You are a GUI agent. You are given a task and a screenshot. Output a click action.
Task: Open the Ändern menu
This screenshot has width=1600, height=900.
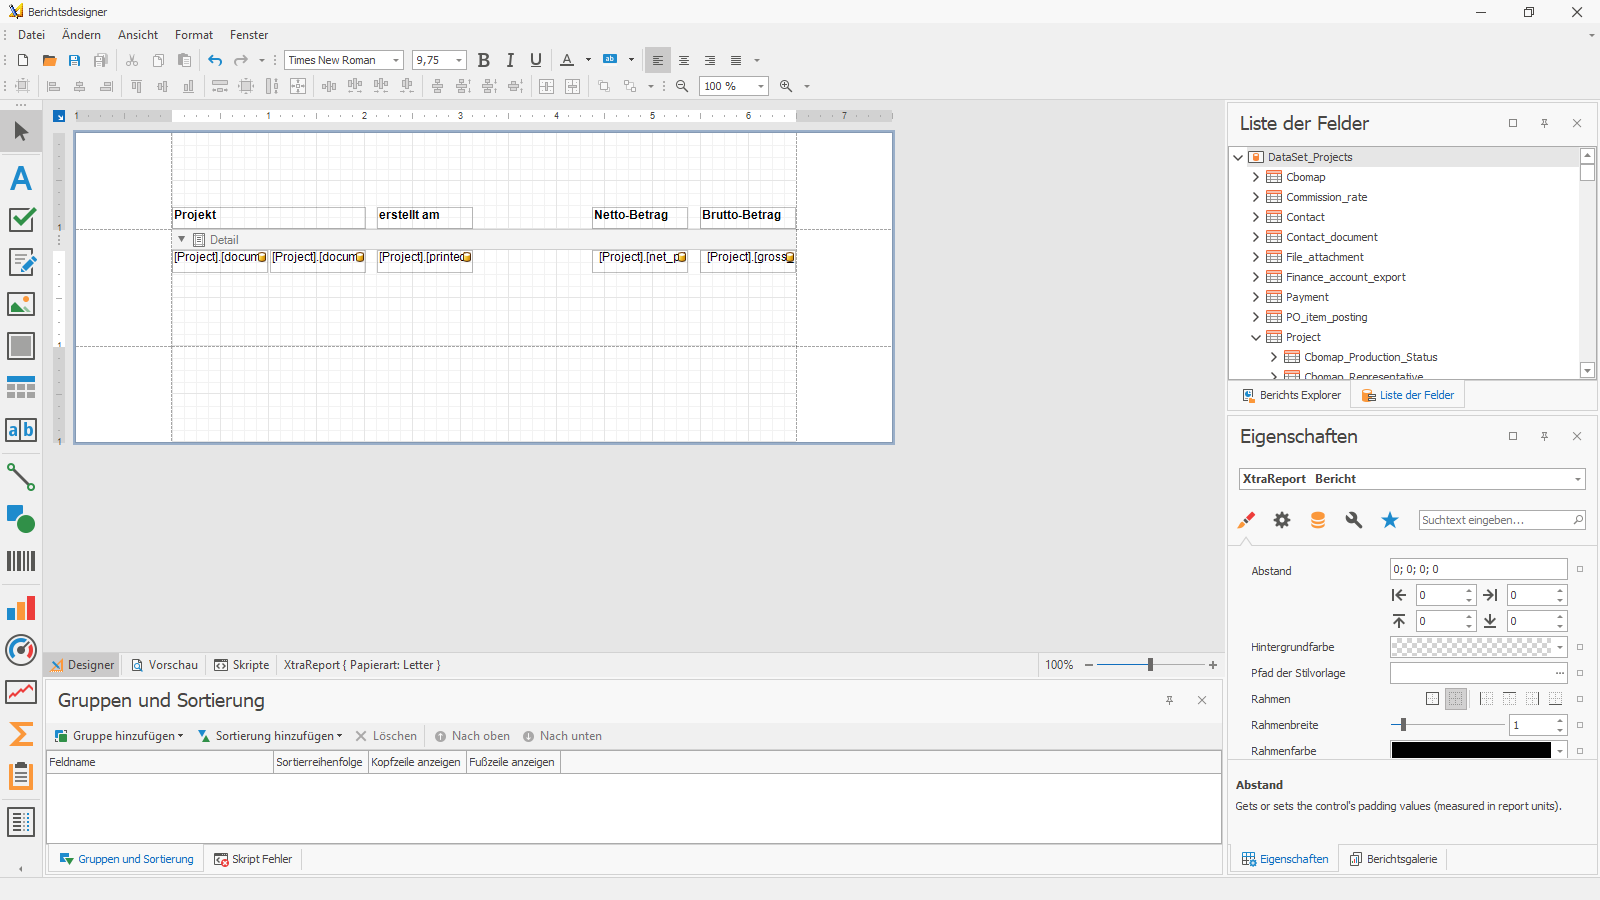[x=81, y=35]
